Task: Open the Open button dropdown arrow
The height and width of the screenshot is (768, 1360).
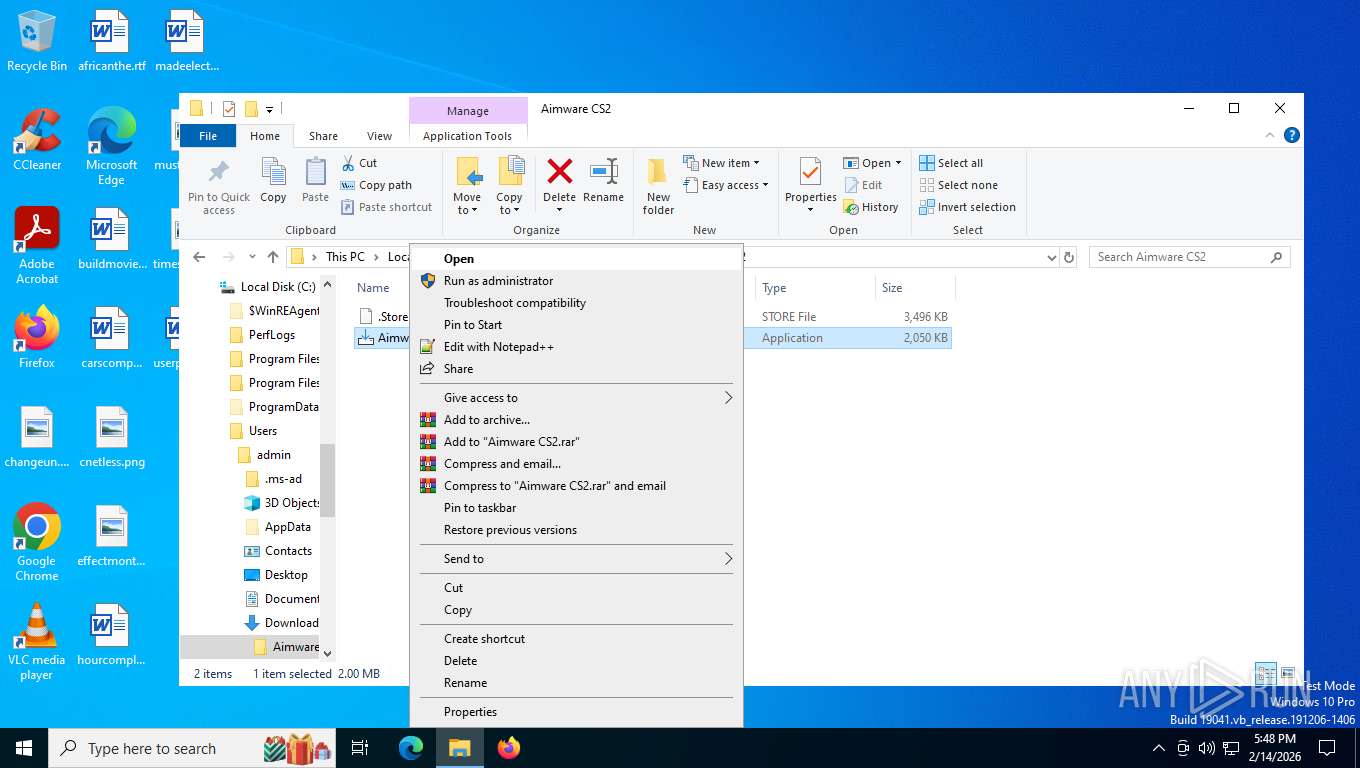Action: (898, 163)
